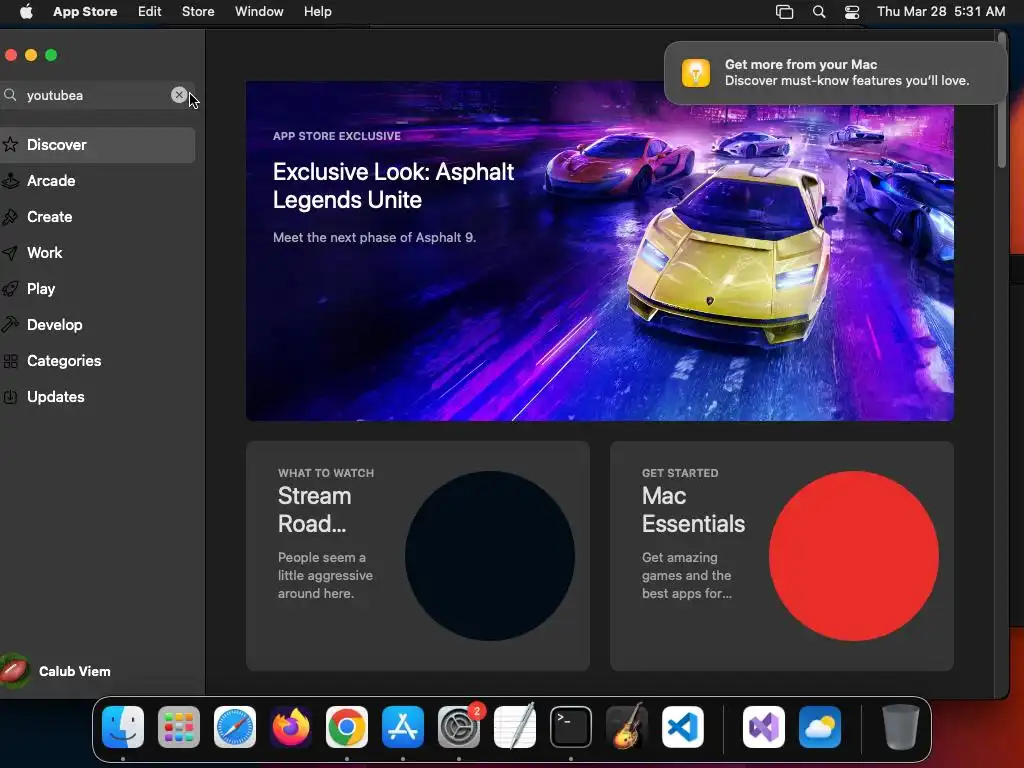Open the Get more from your Mac notification
The height and width of the screenshot is (768, 1024).
(835, 72)
